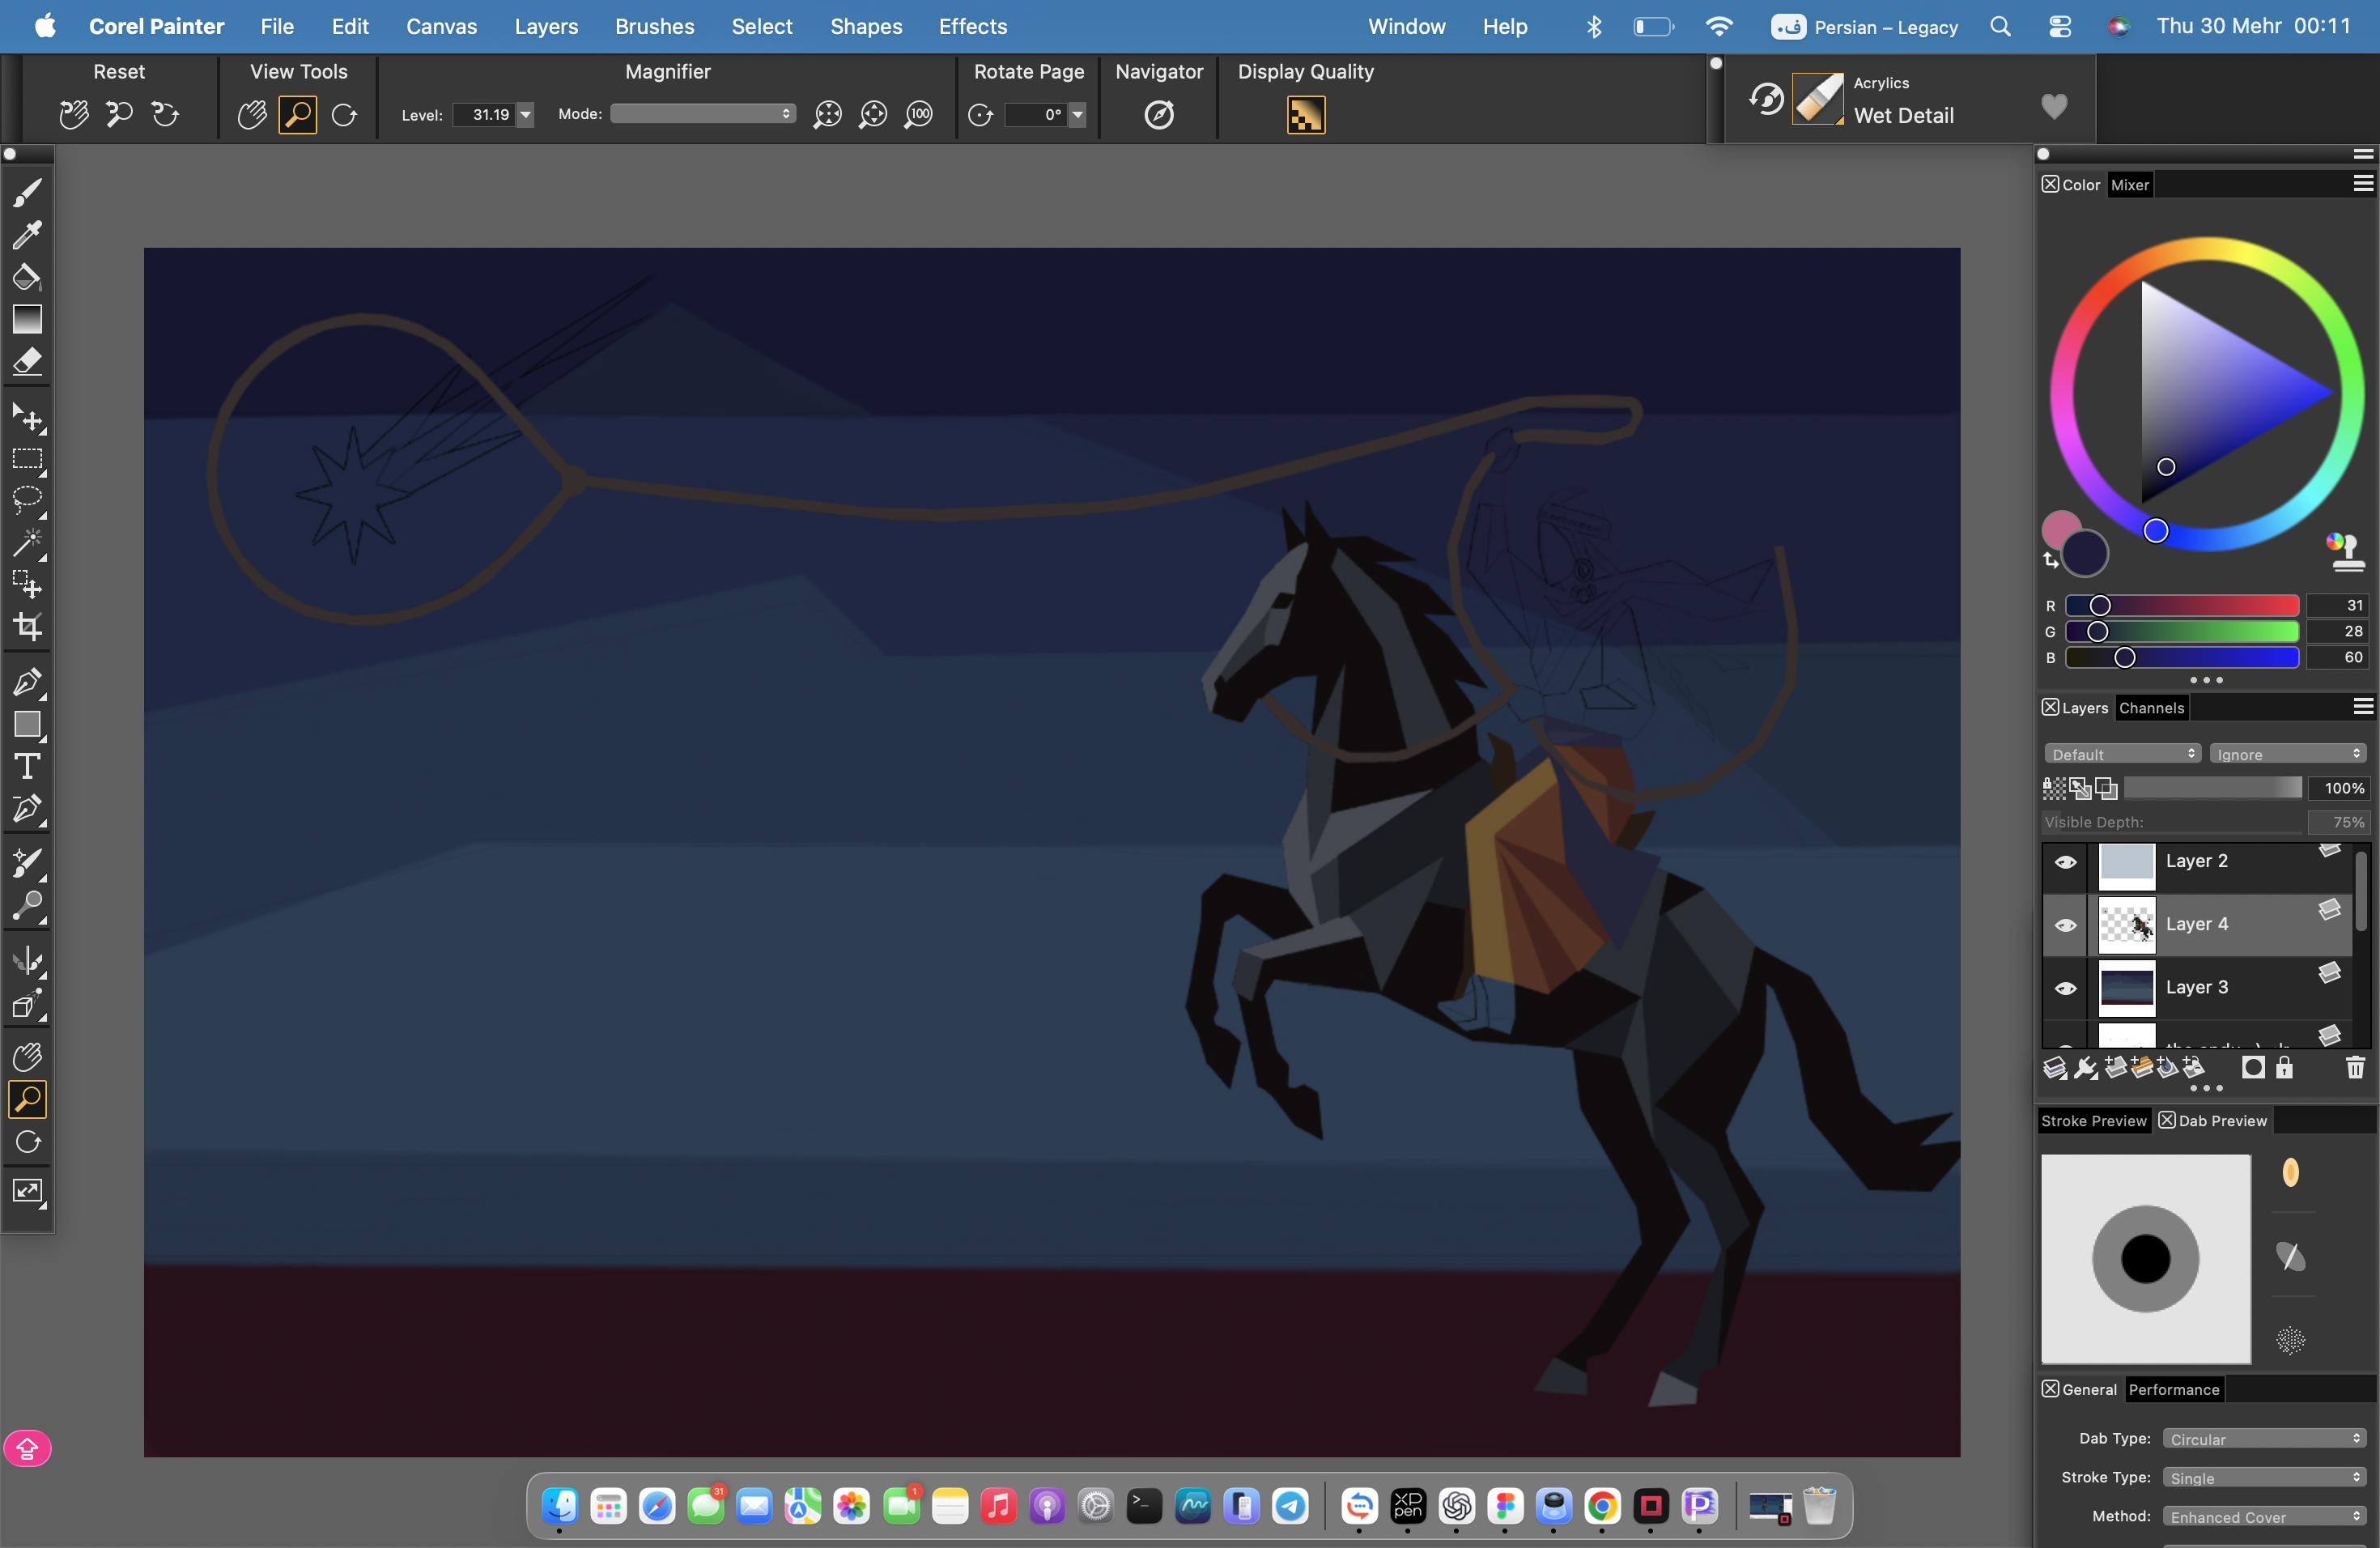Open the magnifier Level dropdown arrow
2380x1548 pixels.
coord(525,115)
